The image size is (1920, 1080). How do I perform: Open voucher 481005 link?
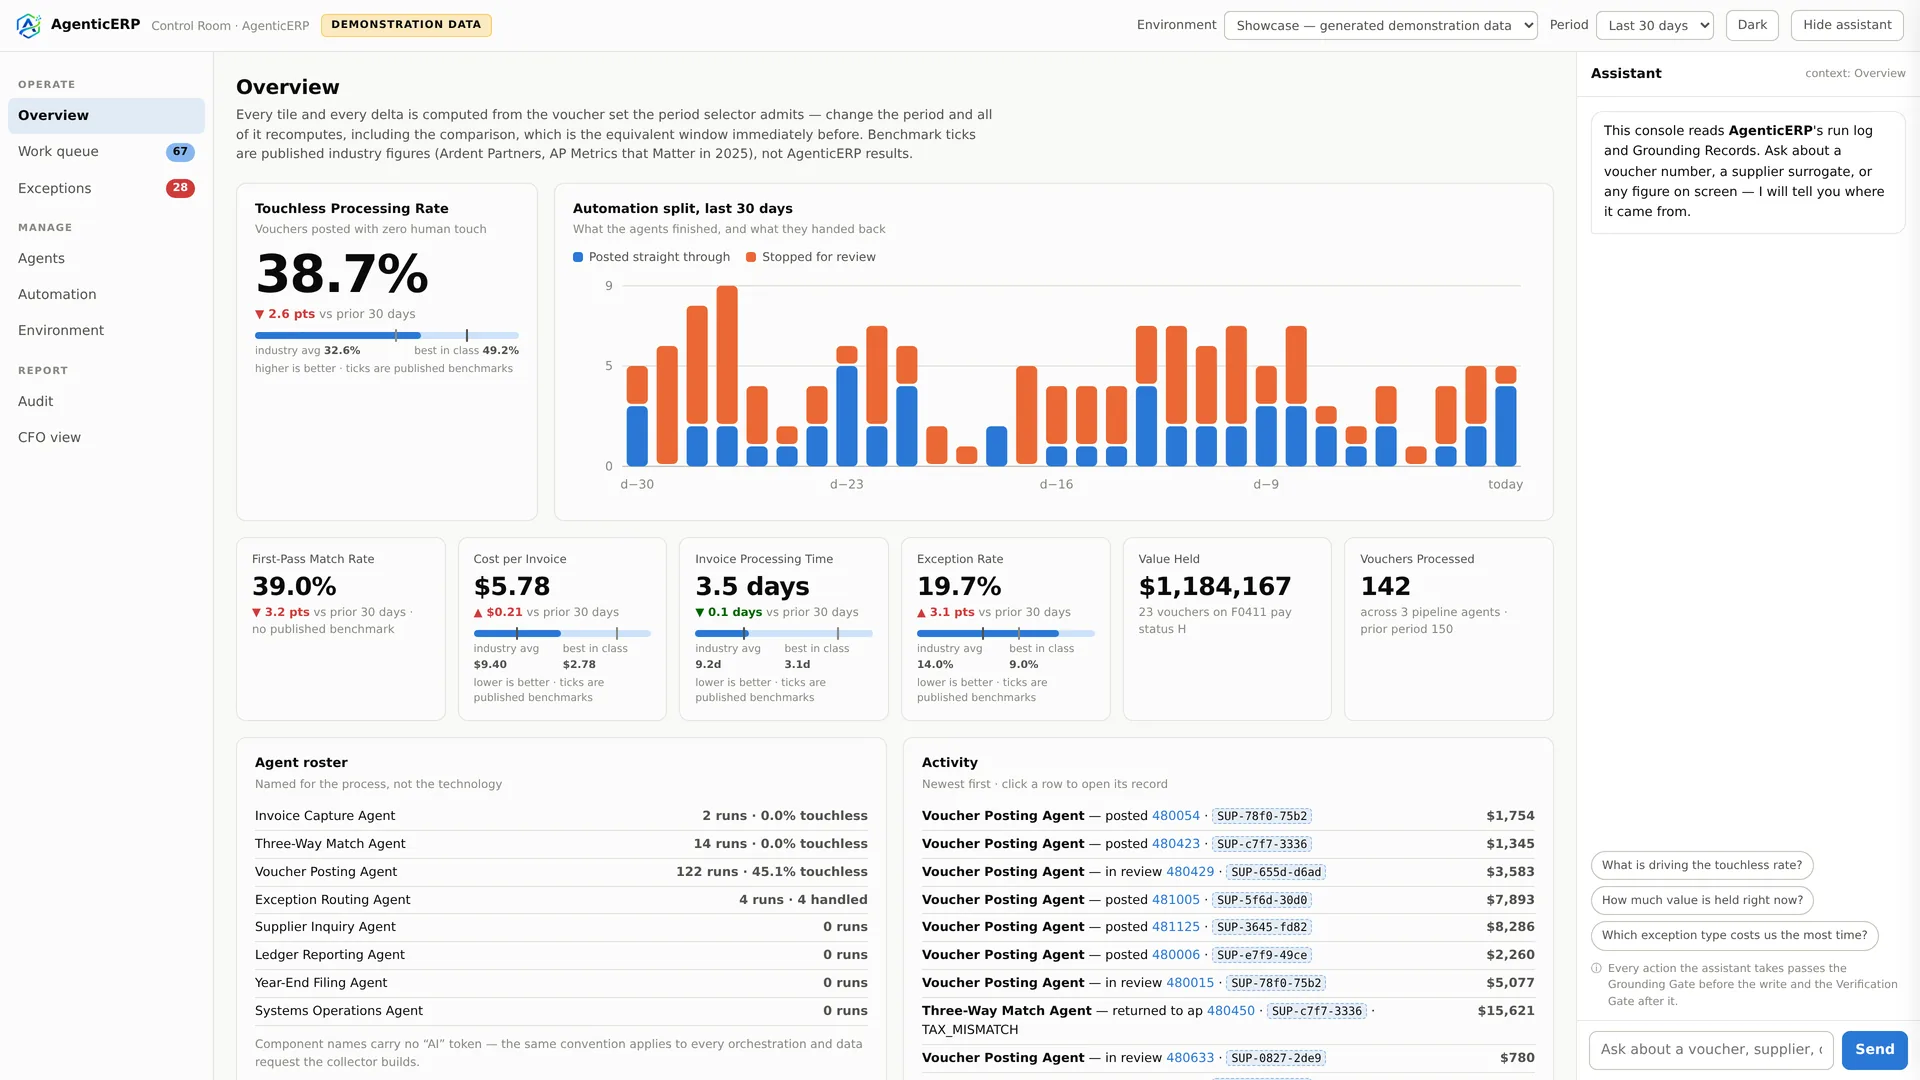pyautogui.click(x=1175, y=900)
